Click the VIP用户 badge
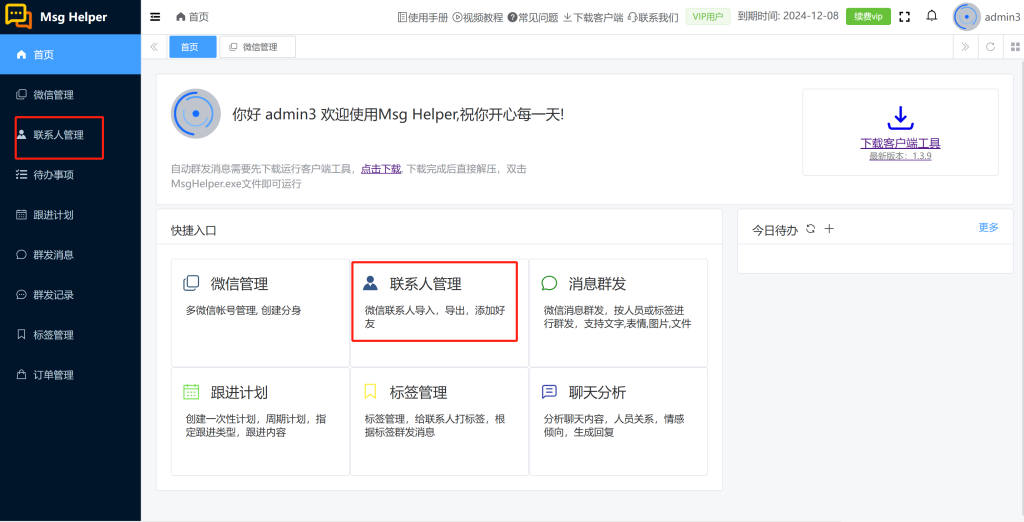The width and height of the screenshot is (1024, 522). [x=708, y=17]
